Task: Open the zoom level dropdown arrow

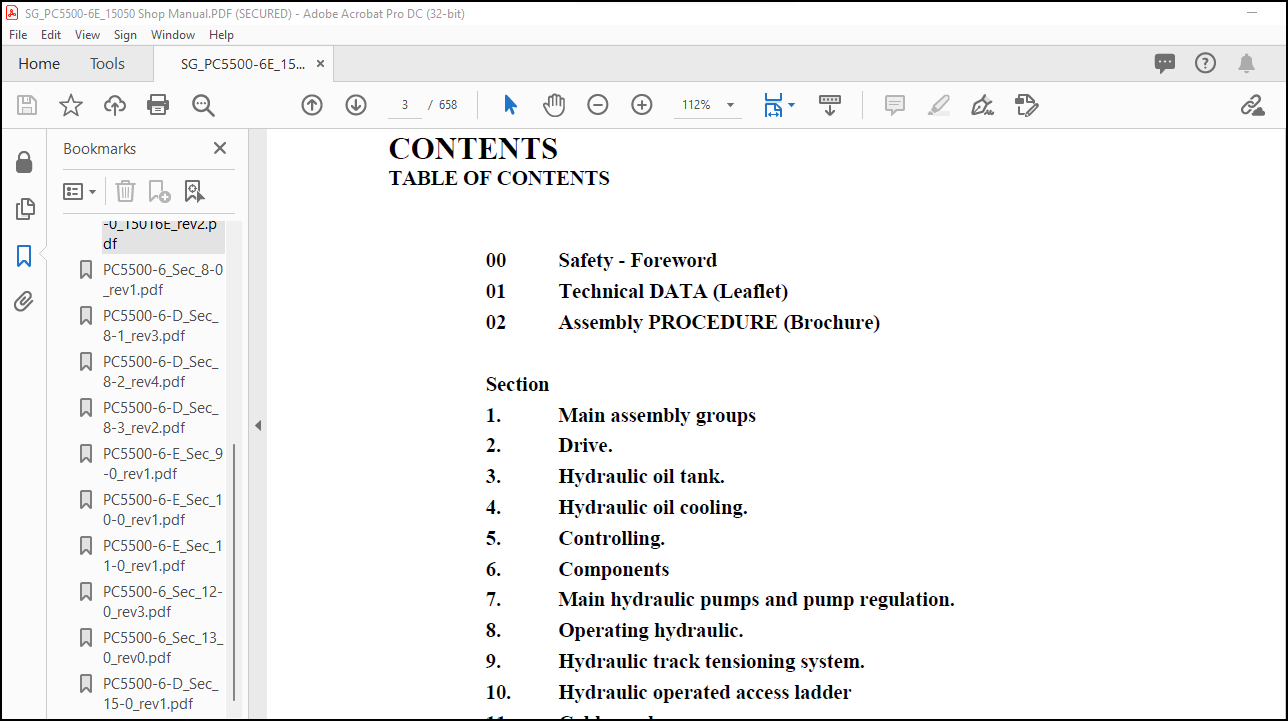Action: point(731,105)
